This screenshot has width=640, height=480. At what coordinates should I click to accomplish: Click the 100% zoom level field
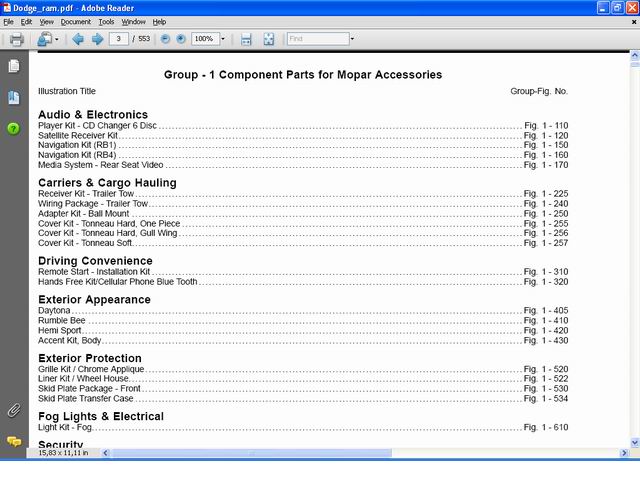205,39
